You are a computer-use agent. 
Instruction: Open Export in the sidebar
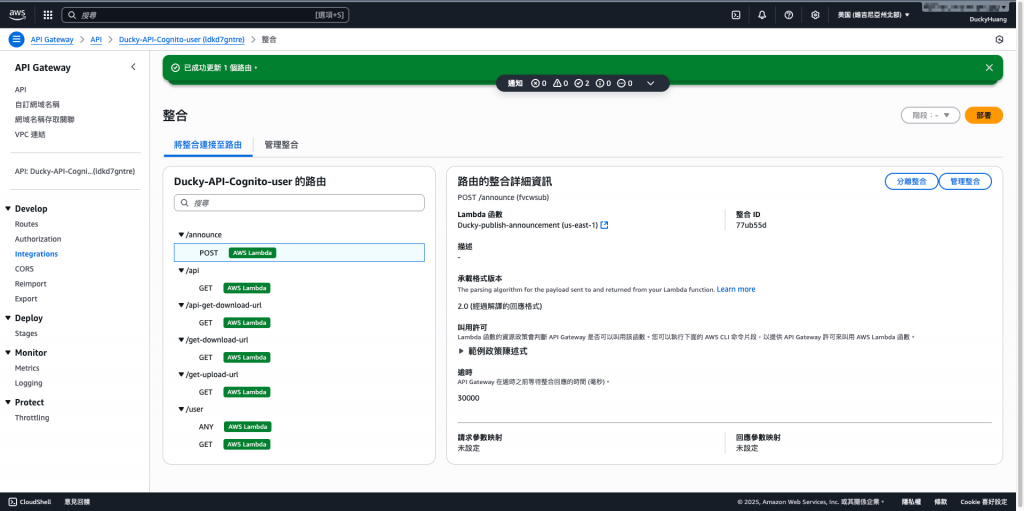(26, 299)
